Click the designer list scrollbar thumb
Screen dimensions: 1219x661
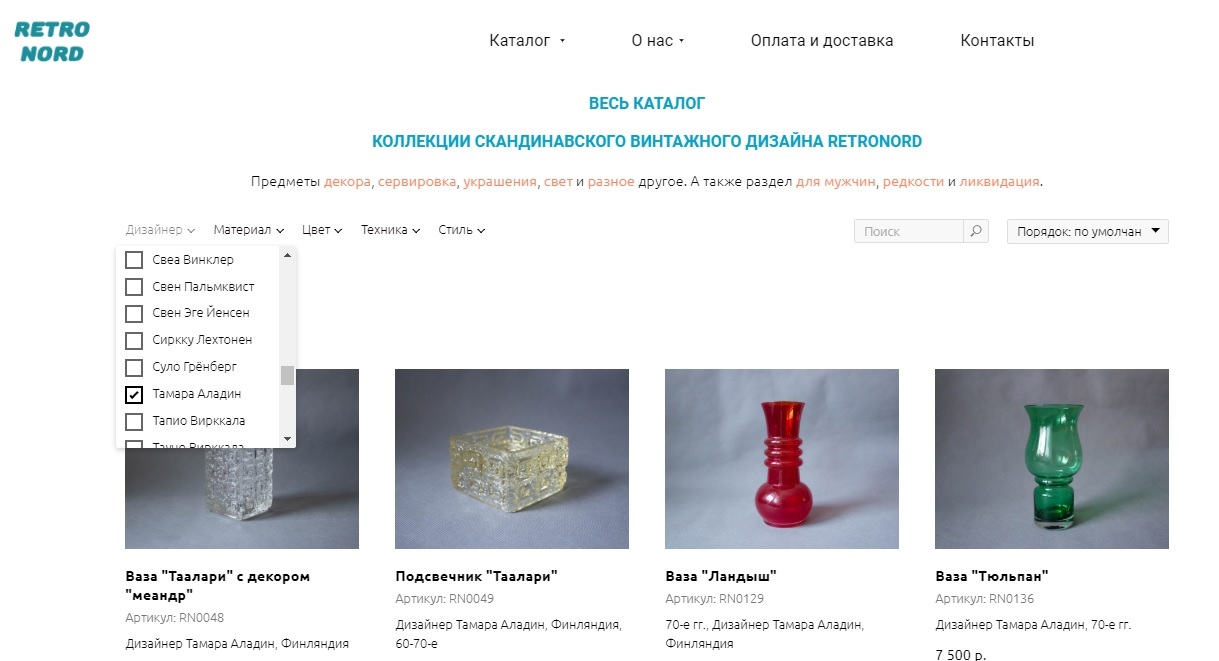pyautogui.click(x=287, y=375)
